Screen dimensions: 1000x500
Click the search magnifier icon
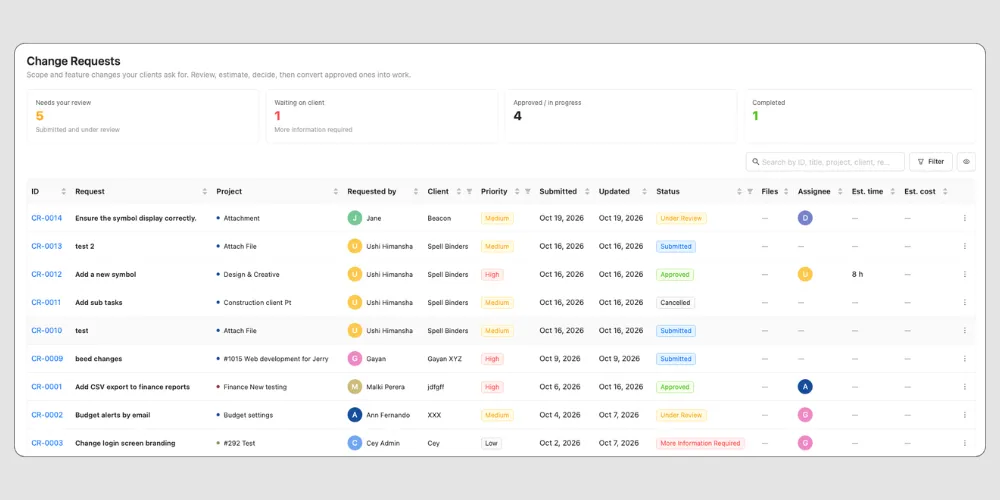click(x=756, y=162)
